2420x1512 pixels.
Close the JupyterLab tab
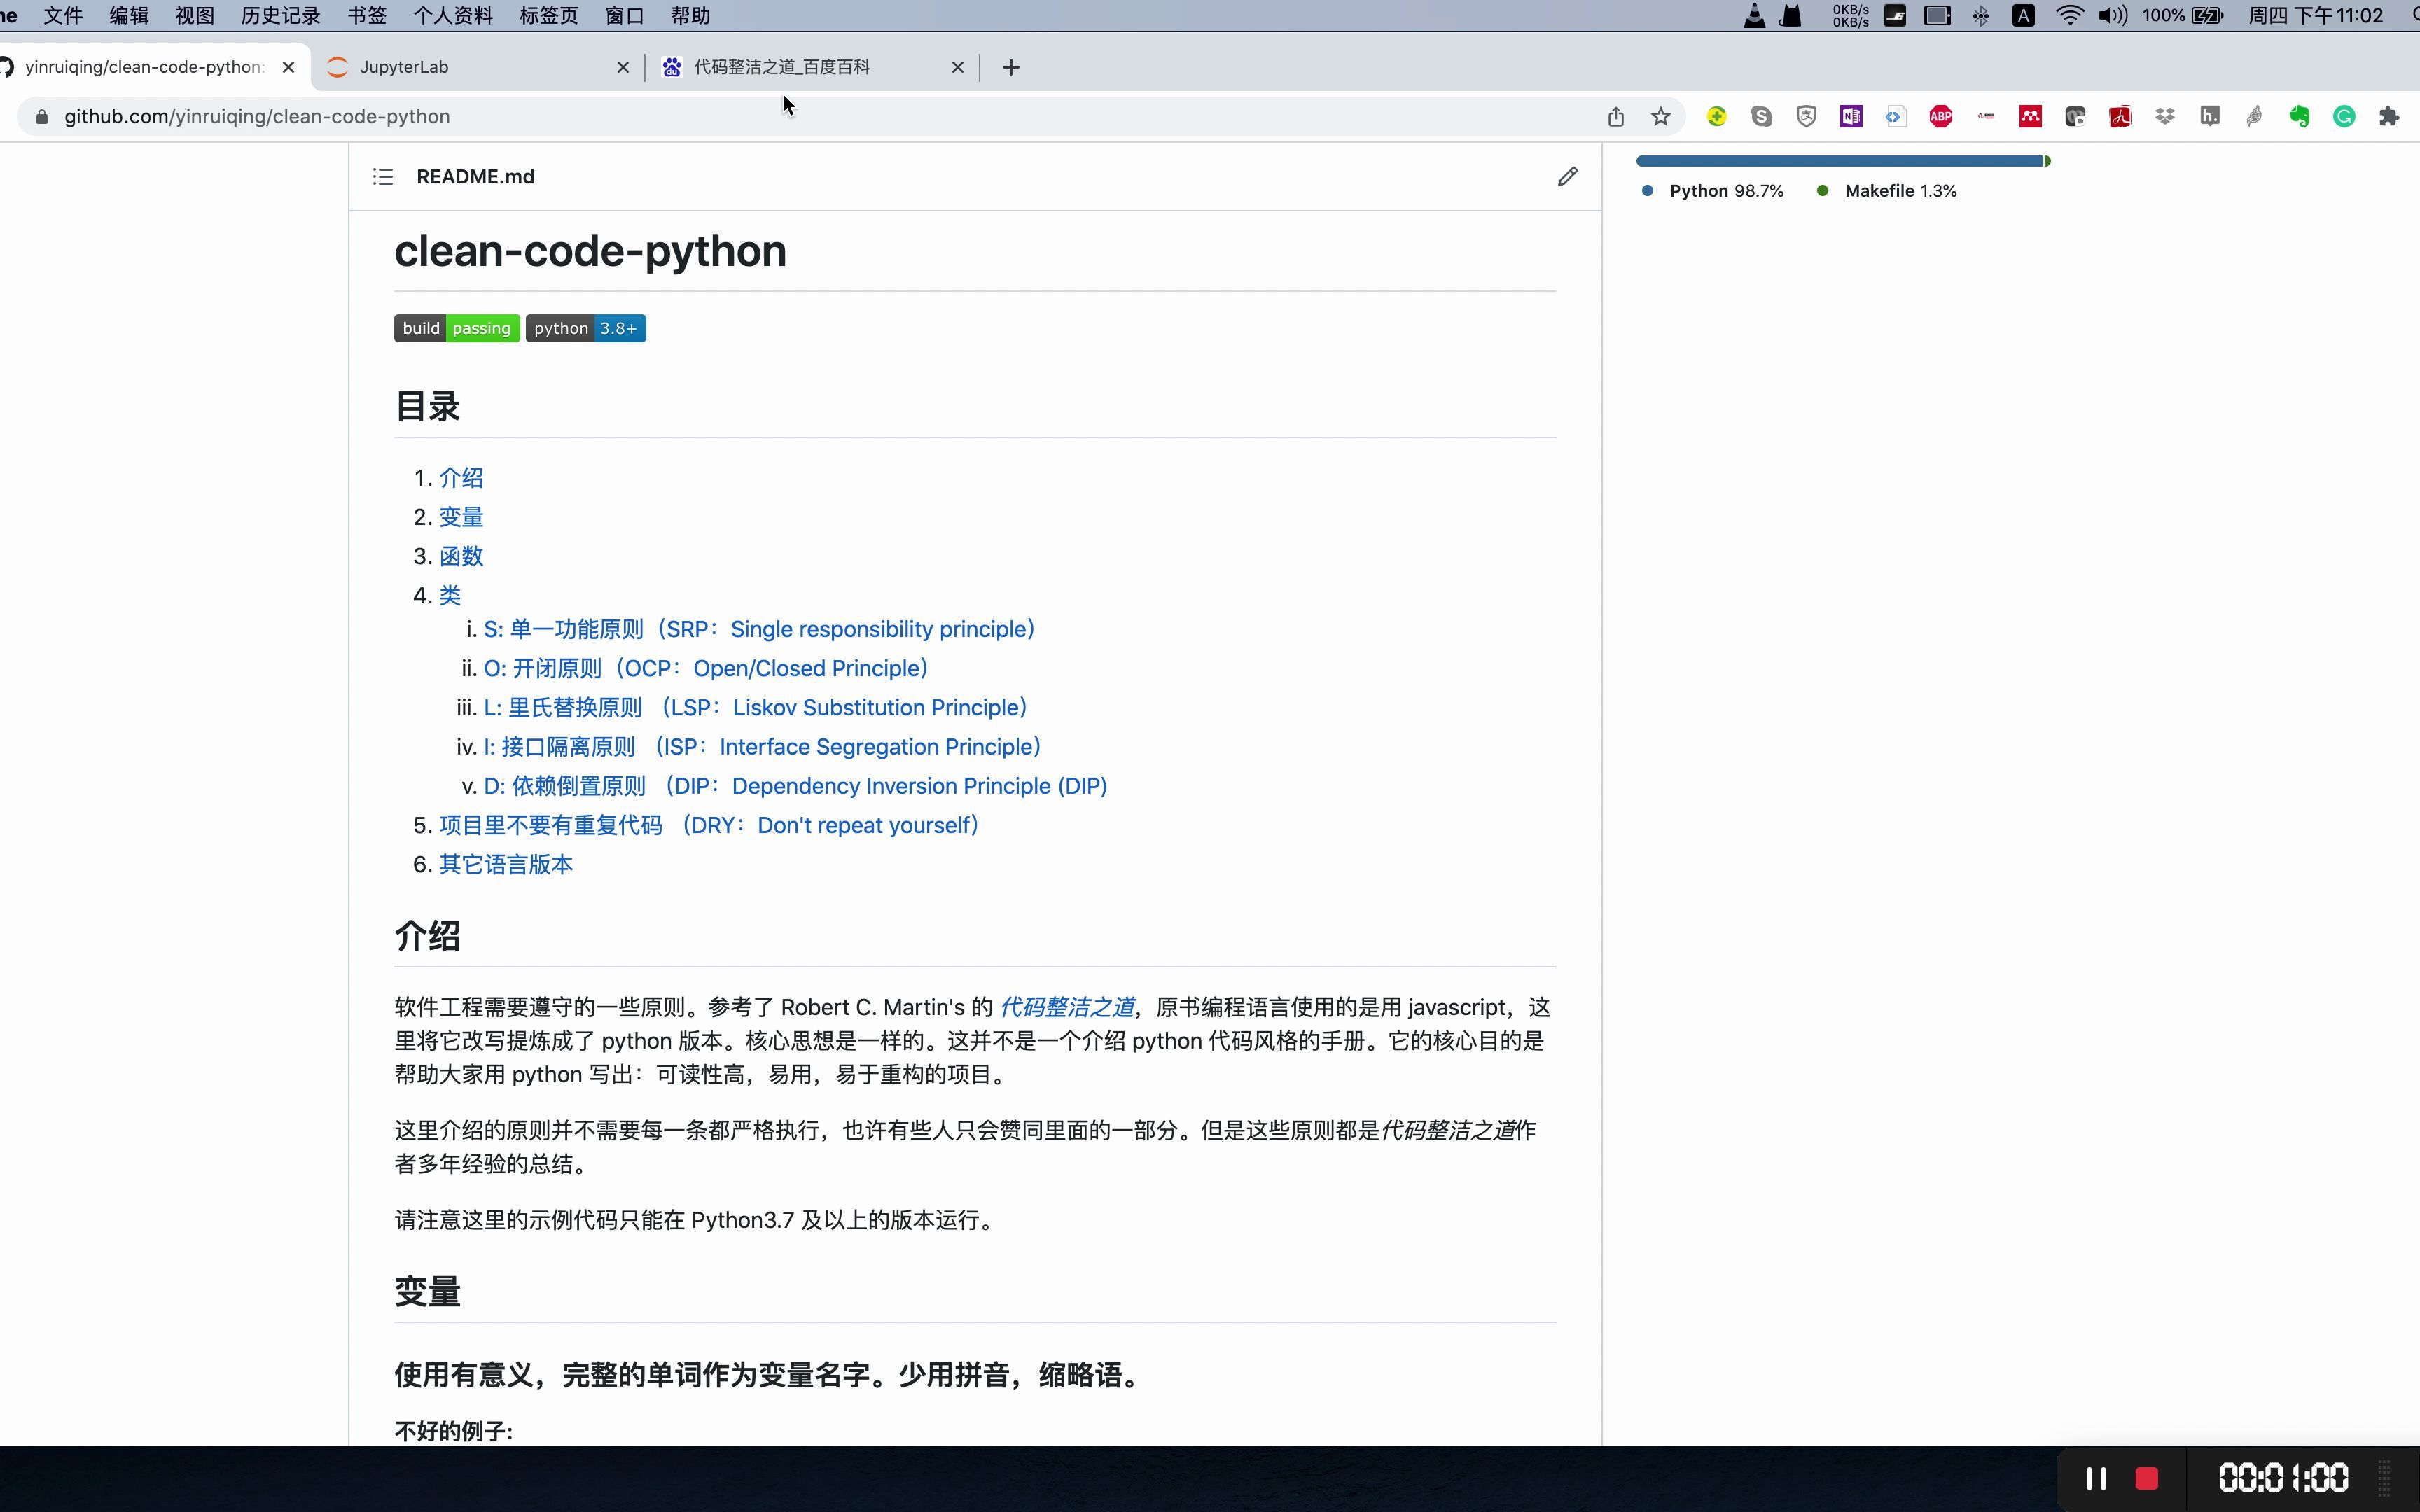click(623, 67)
